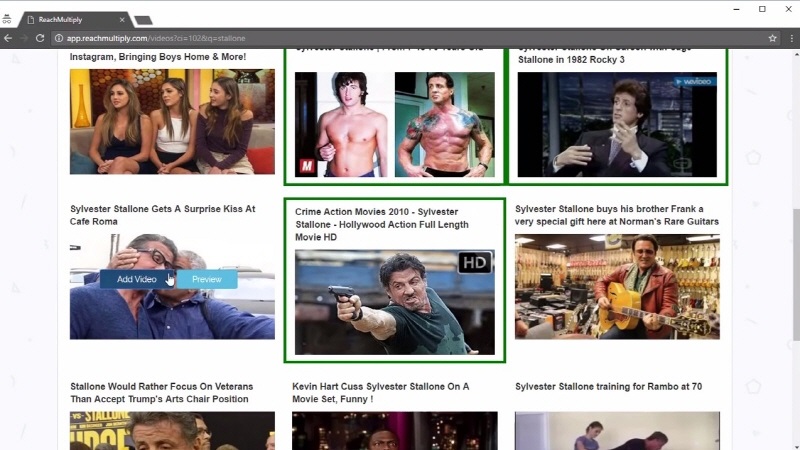The height and width of the screenshot is (450, 800).
Task: Open thumbnail of three women on couch
Action: [x=172, y=122]
